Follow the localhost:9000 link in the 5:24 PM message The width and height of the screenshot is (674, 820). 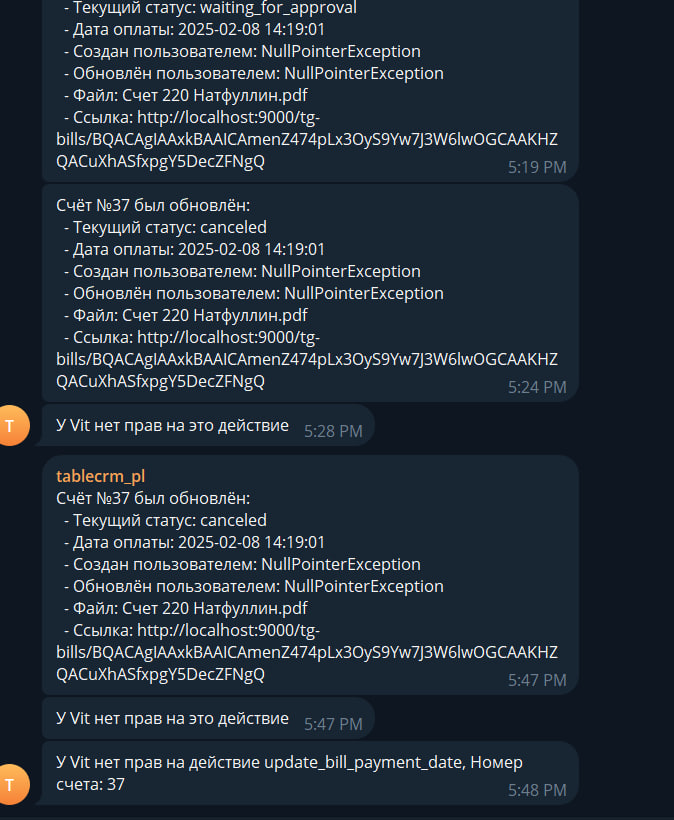pos(307,359)
